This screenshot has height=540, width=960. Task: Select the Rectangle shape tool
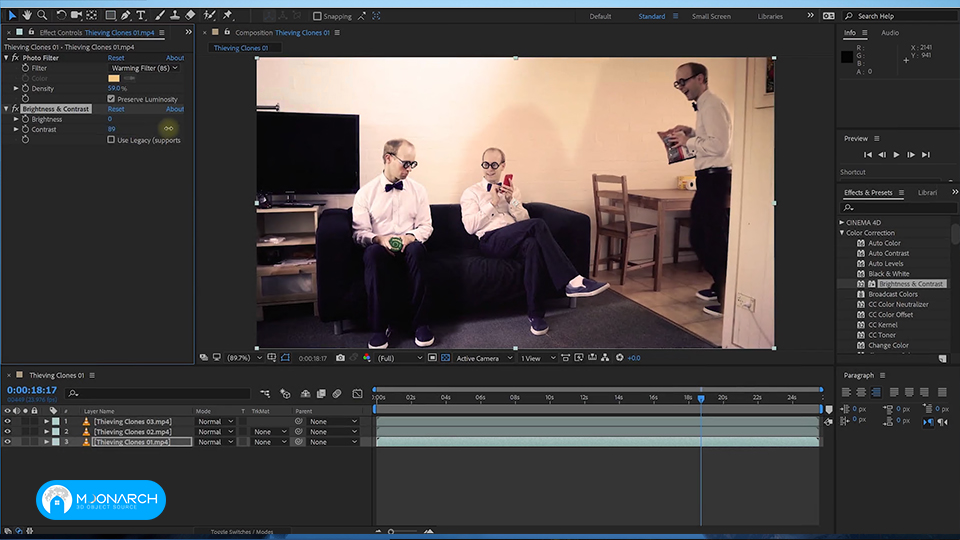coord(111,15)
